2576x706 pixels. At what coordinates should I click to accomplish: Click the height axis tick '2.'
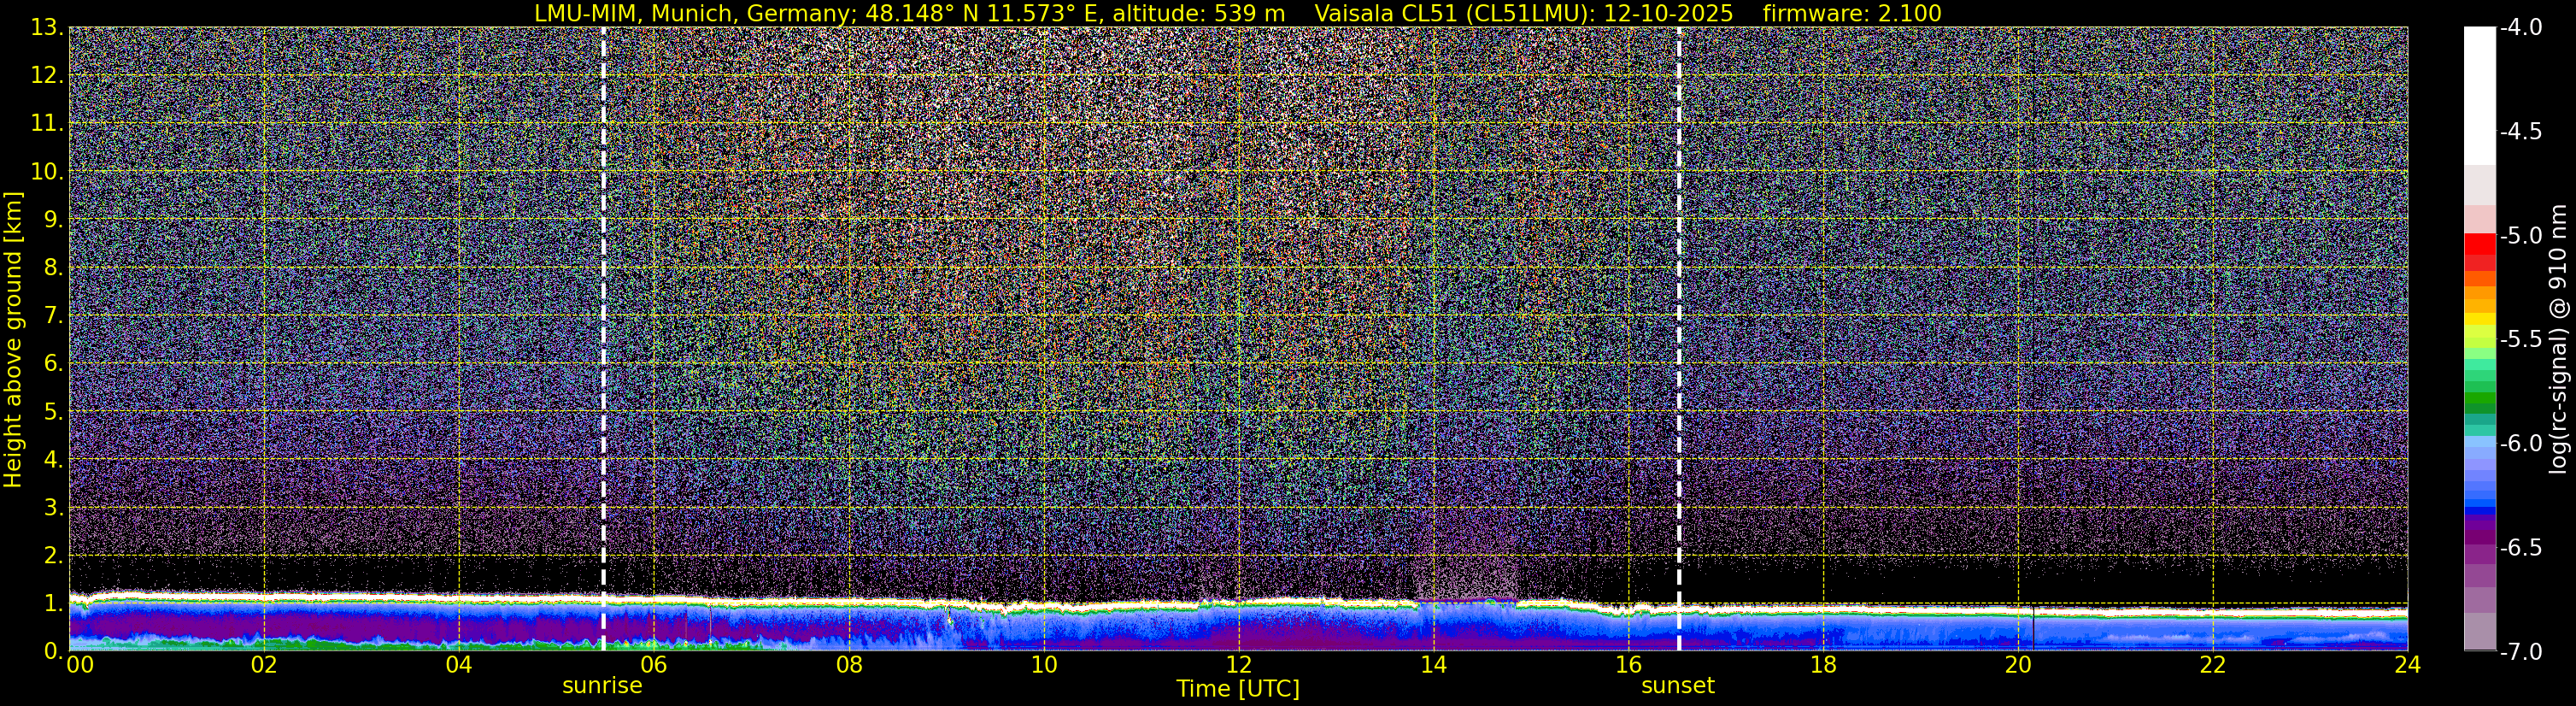[54, 555]
